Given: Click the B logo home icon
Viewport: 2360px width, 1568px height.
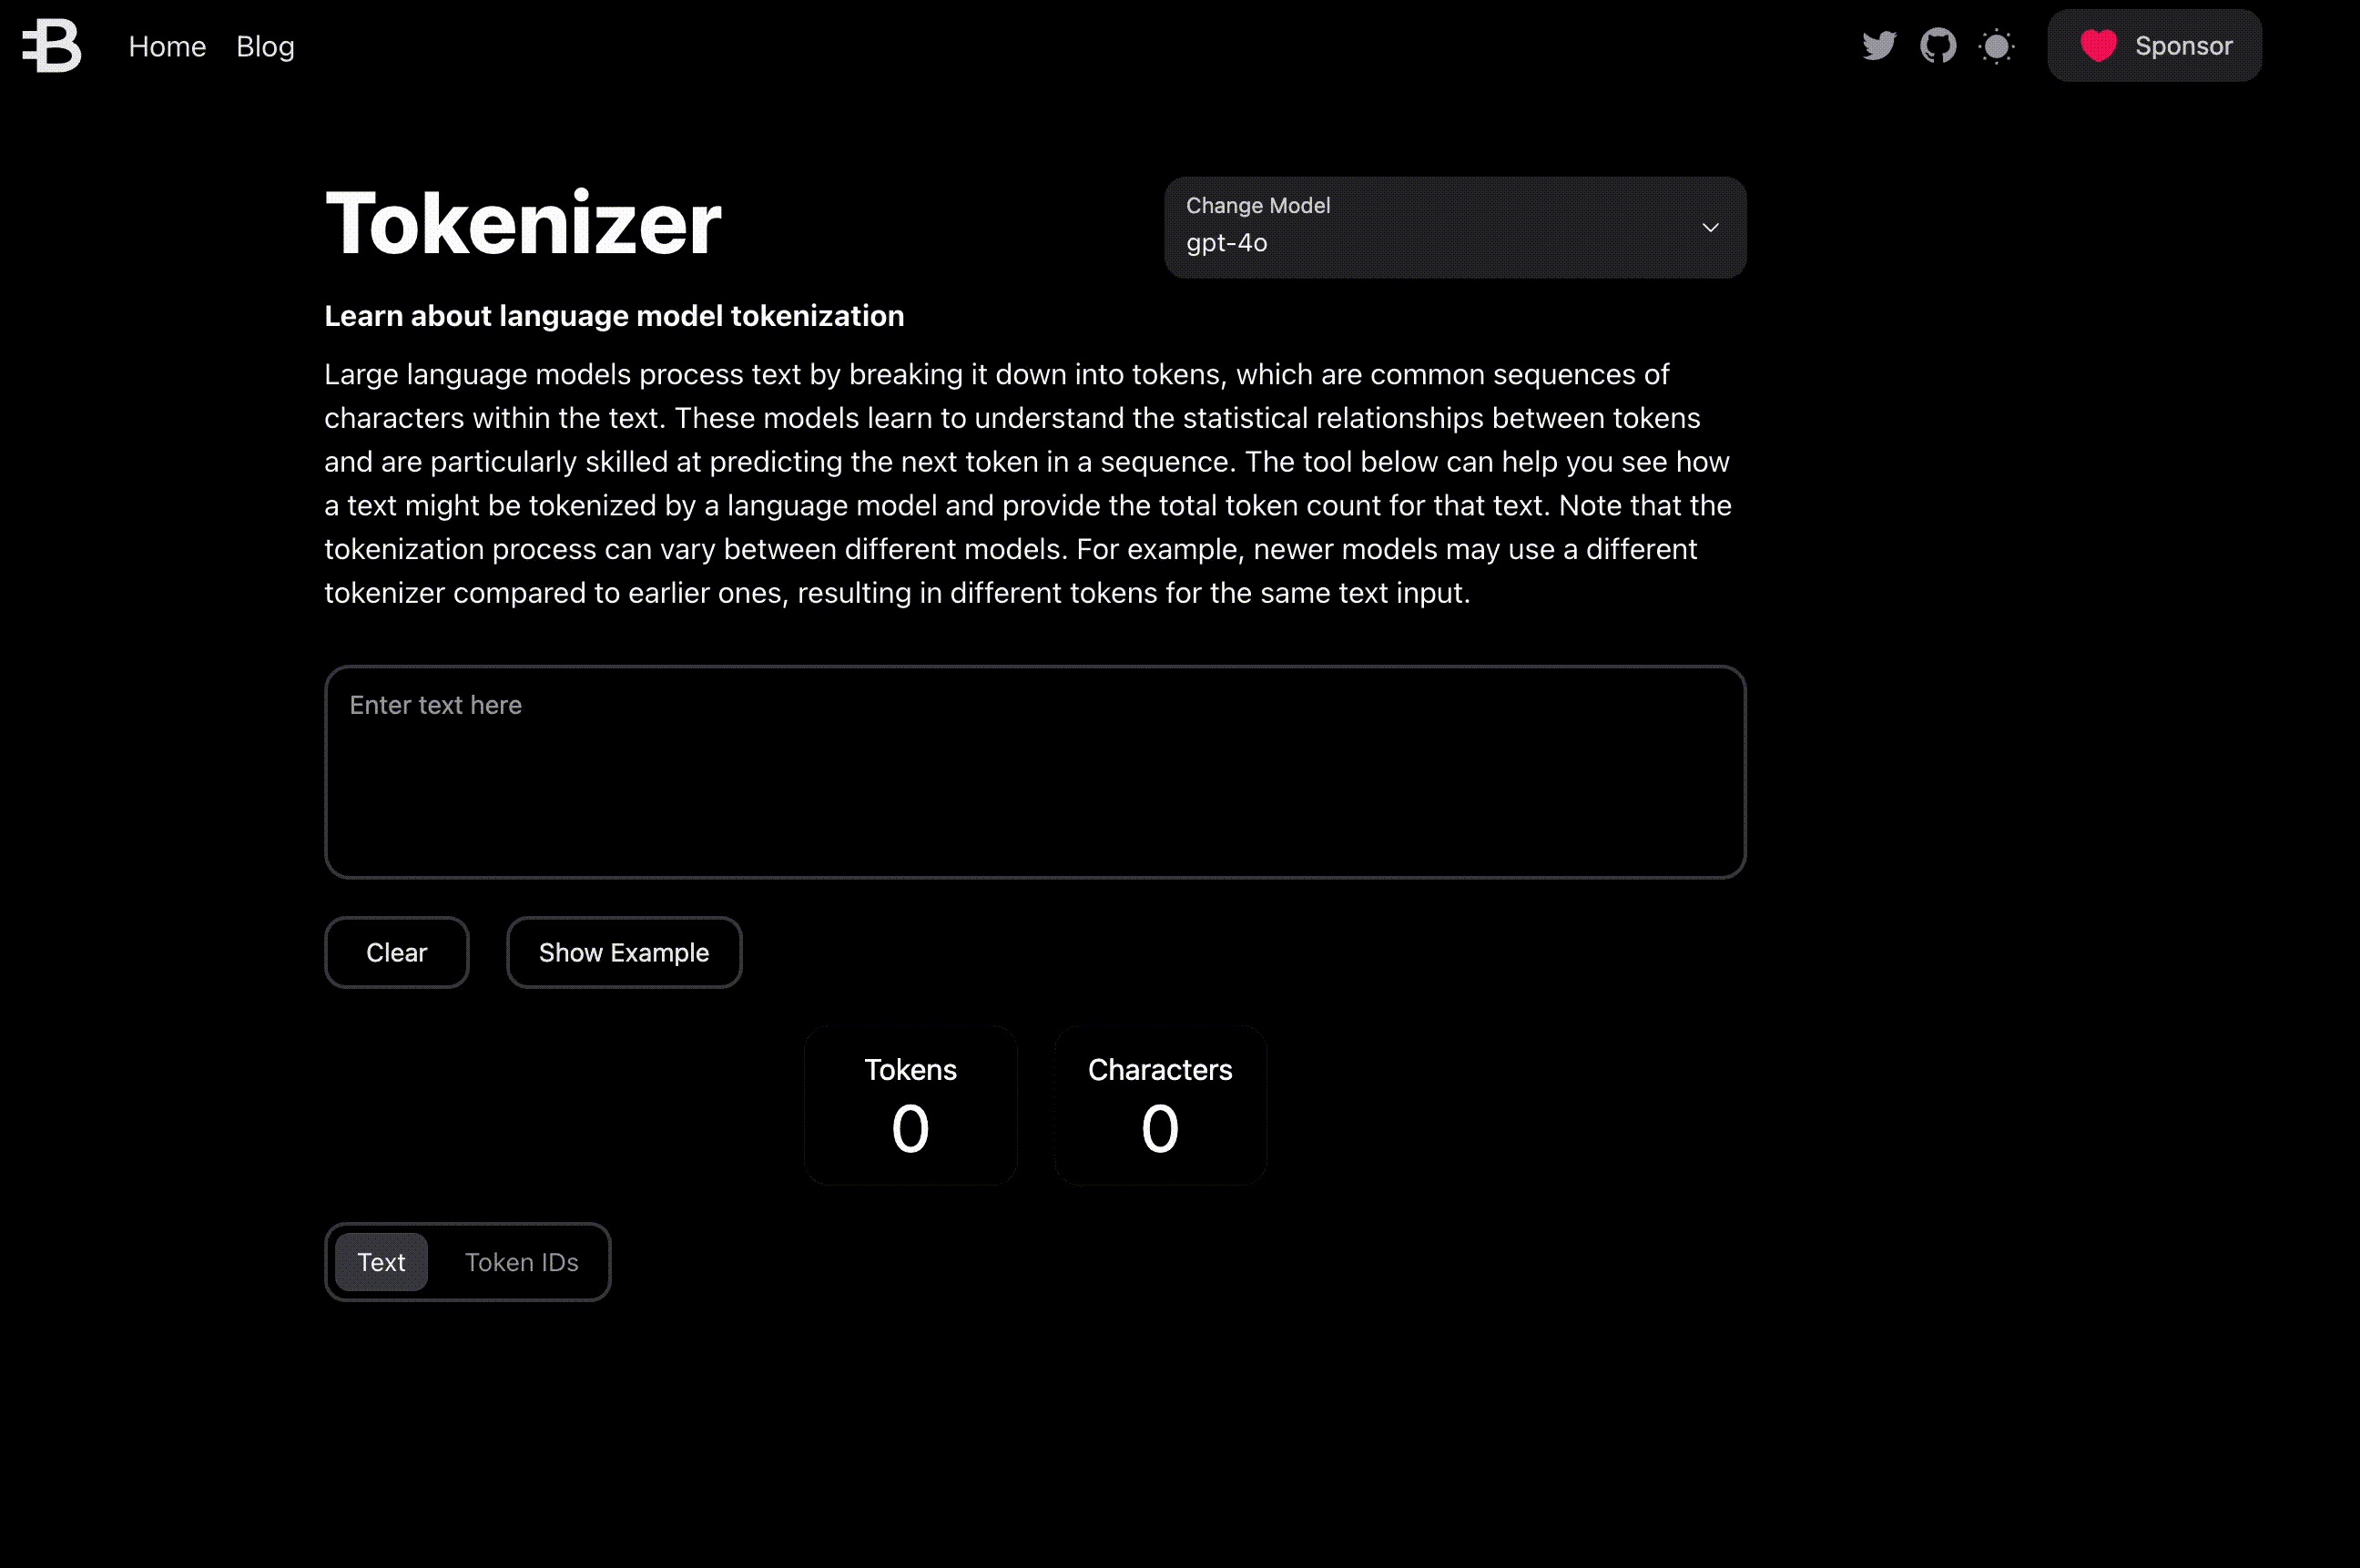Looking at the screenshot, I should point(51,46).
